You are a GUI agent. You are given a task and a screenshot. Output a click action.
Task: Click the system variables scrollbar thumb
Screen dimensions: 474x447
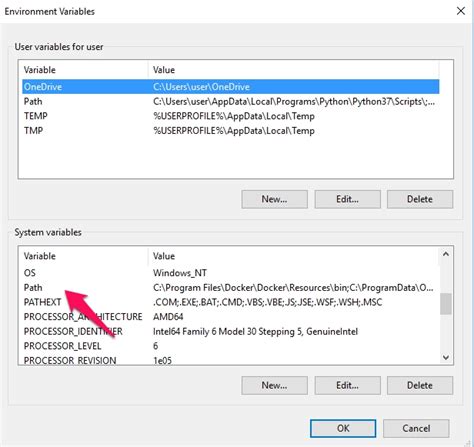click(x=446, y=304)
